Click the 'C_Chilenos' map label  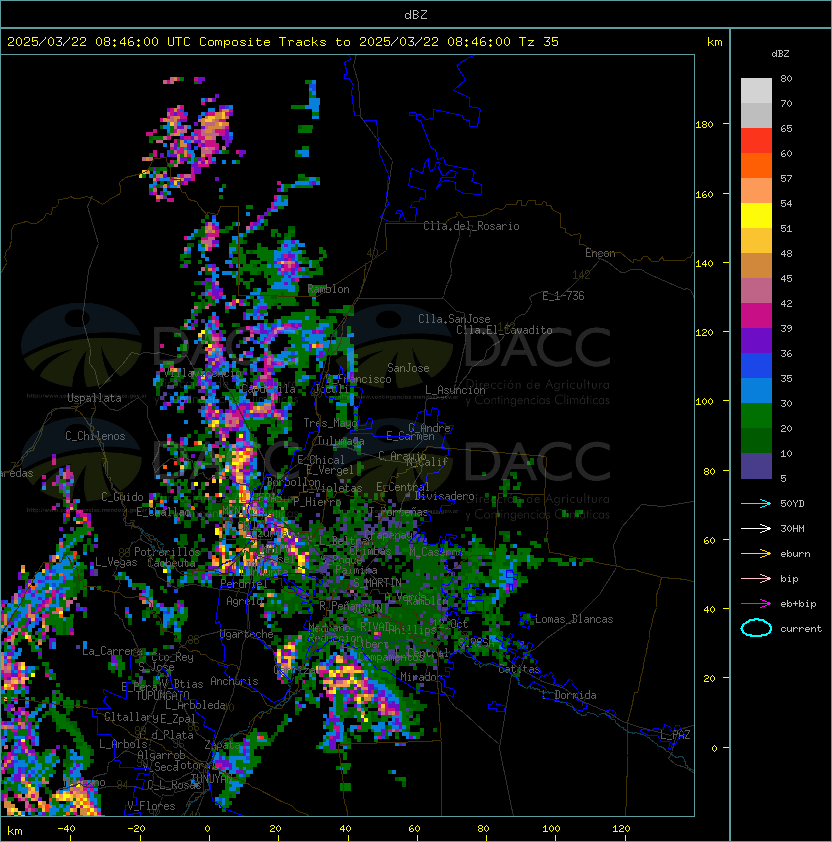(95, 436)
